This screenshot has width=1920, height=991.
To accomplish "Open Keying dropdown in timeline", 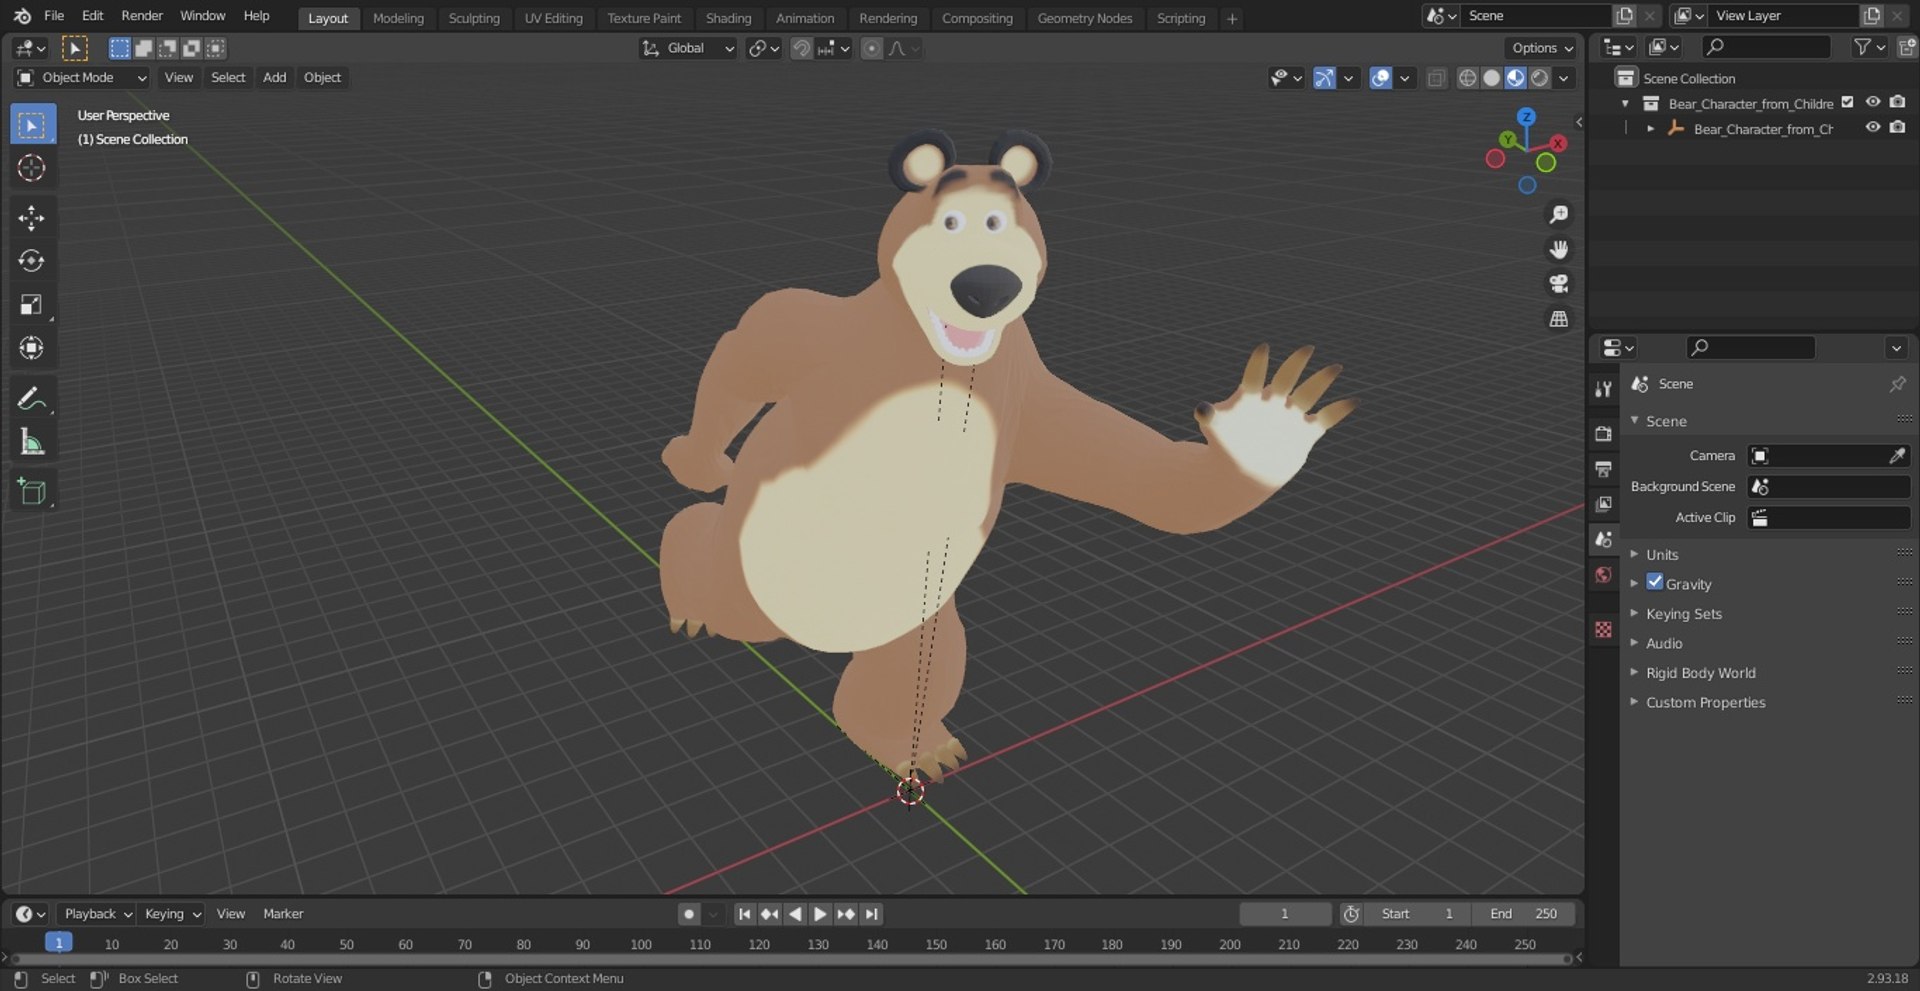I will point(171,914).
